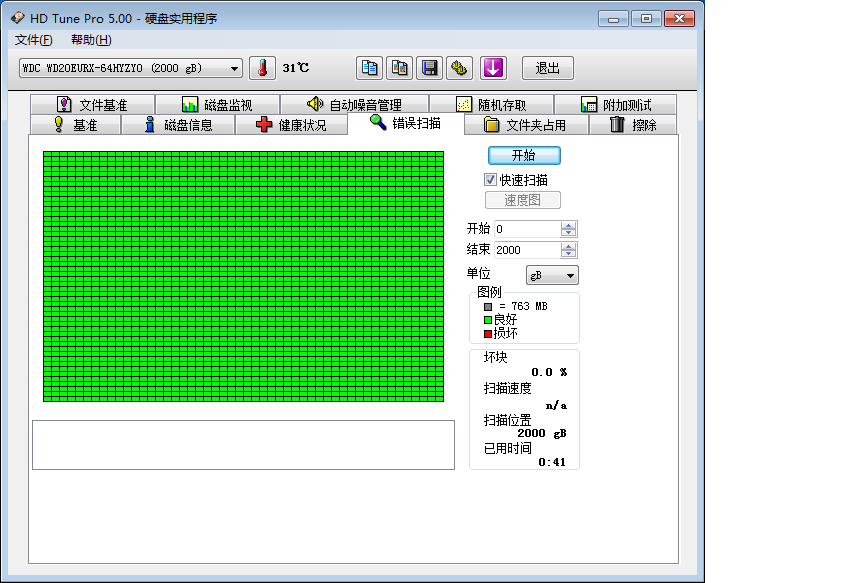
Task: Click the 退出 button
Action: pos(548,68)
